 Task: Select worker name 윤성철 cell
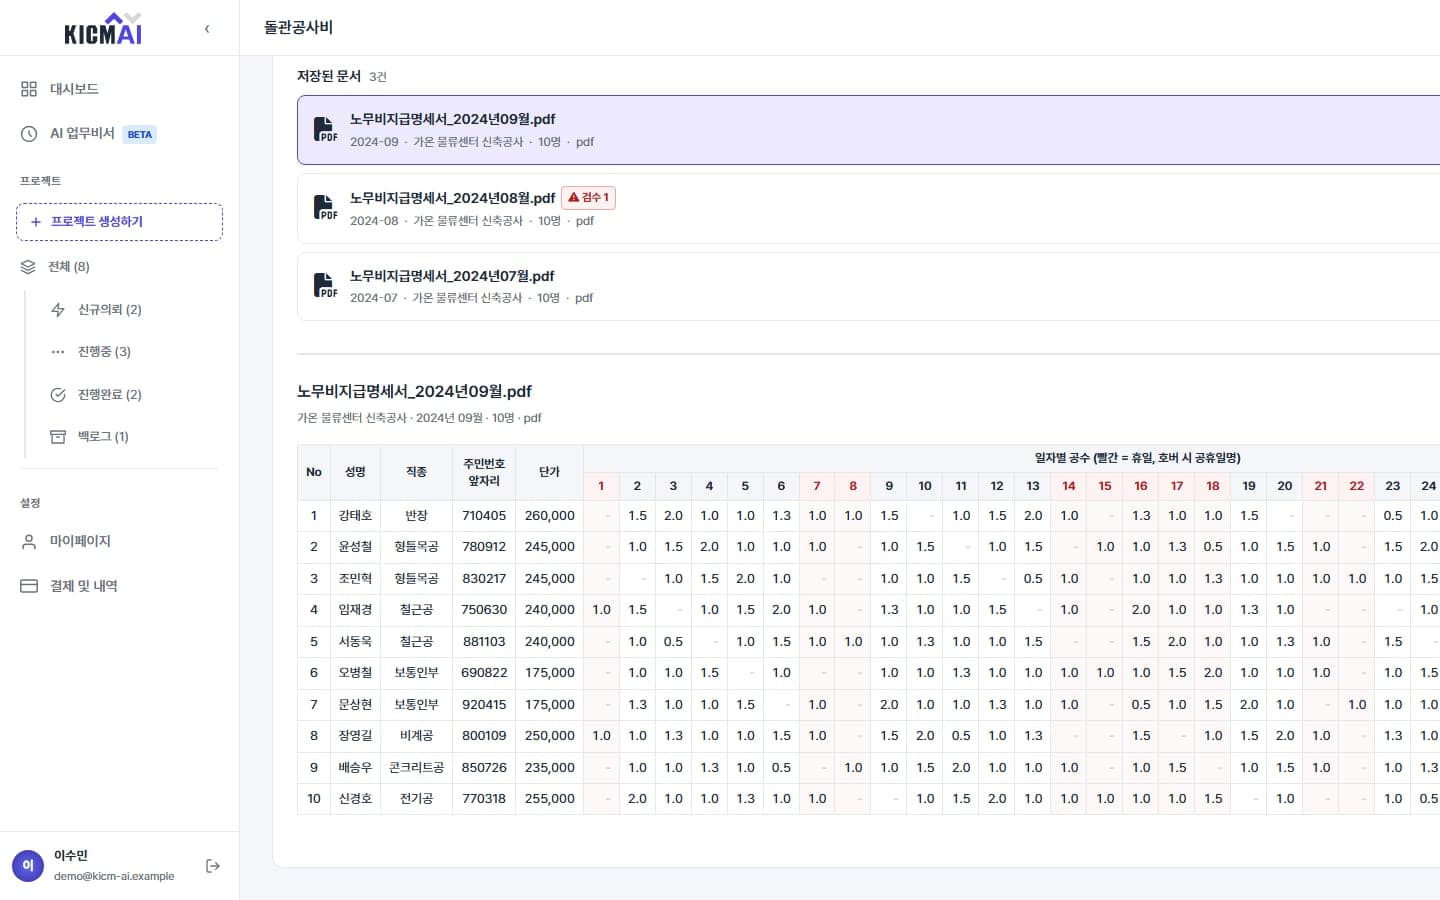[x=355, y=547]
